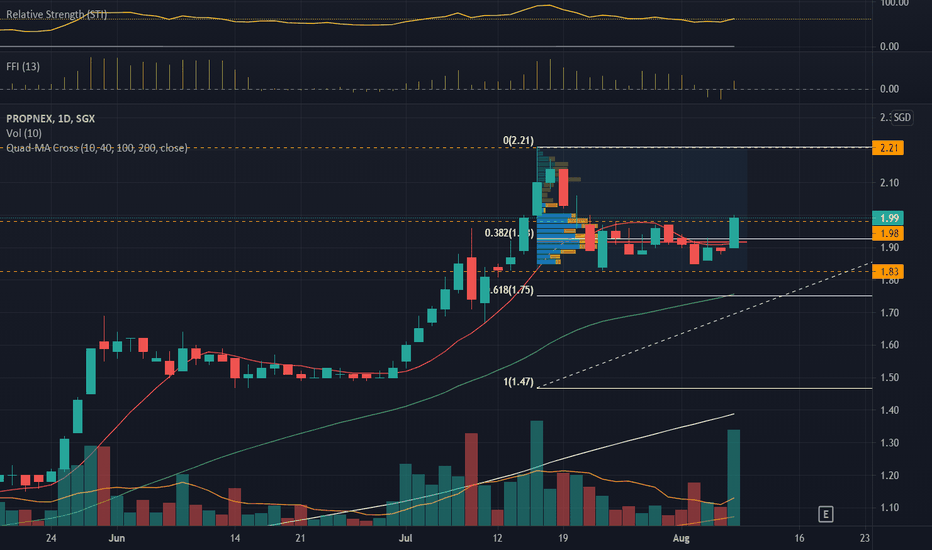Image resolution: width=932 pixels, height=550 pixels.
Task: Select the 0.382 Fibonacci level label
Action: pos(509,232)
